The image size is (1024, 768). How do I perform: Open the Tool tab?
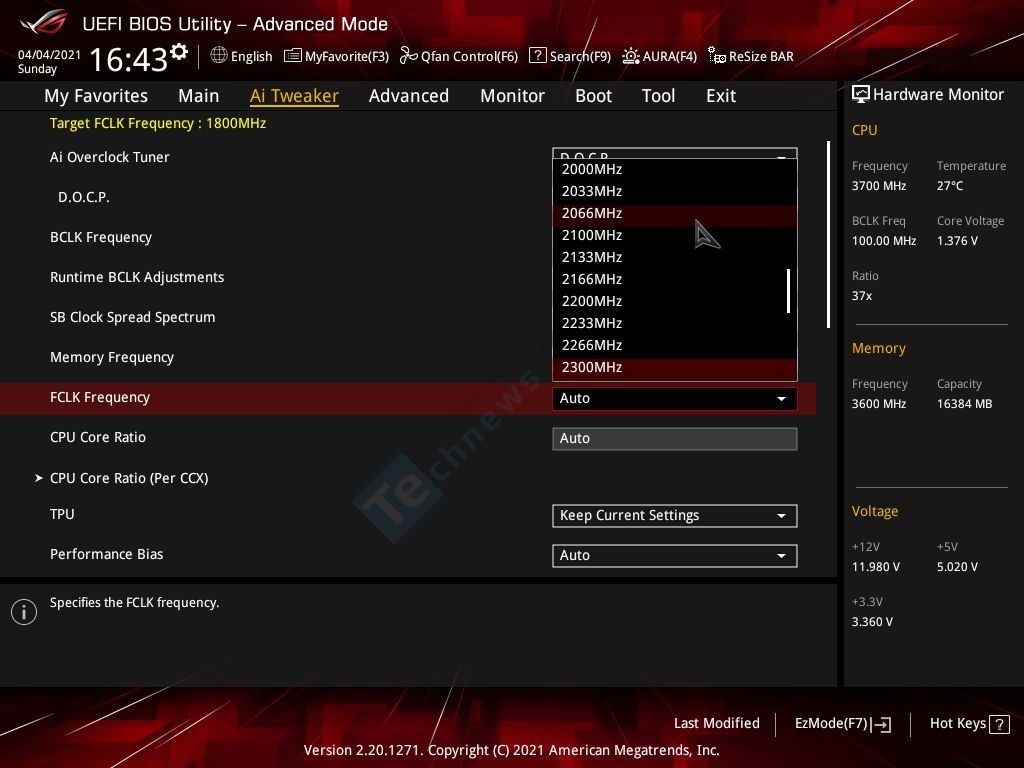(x=658, y=96)
